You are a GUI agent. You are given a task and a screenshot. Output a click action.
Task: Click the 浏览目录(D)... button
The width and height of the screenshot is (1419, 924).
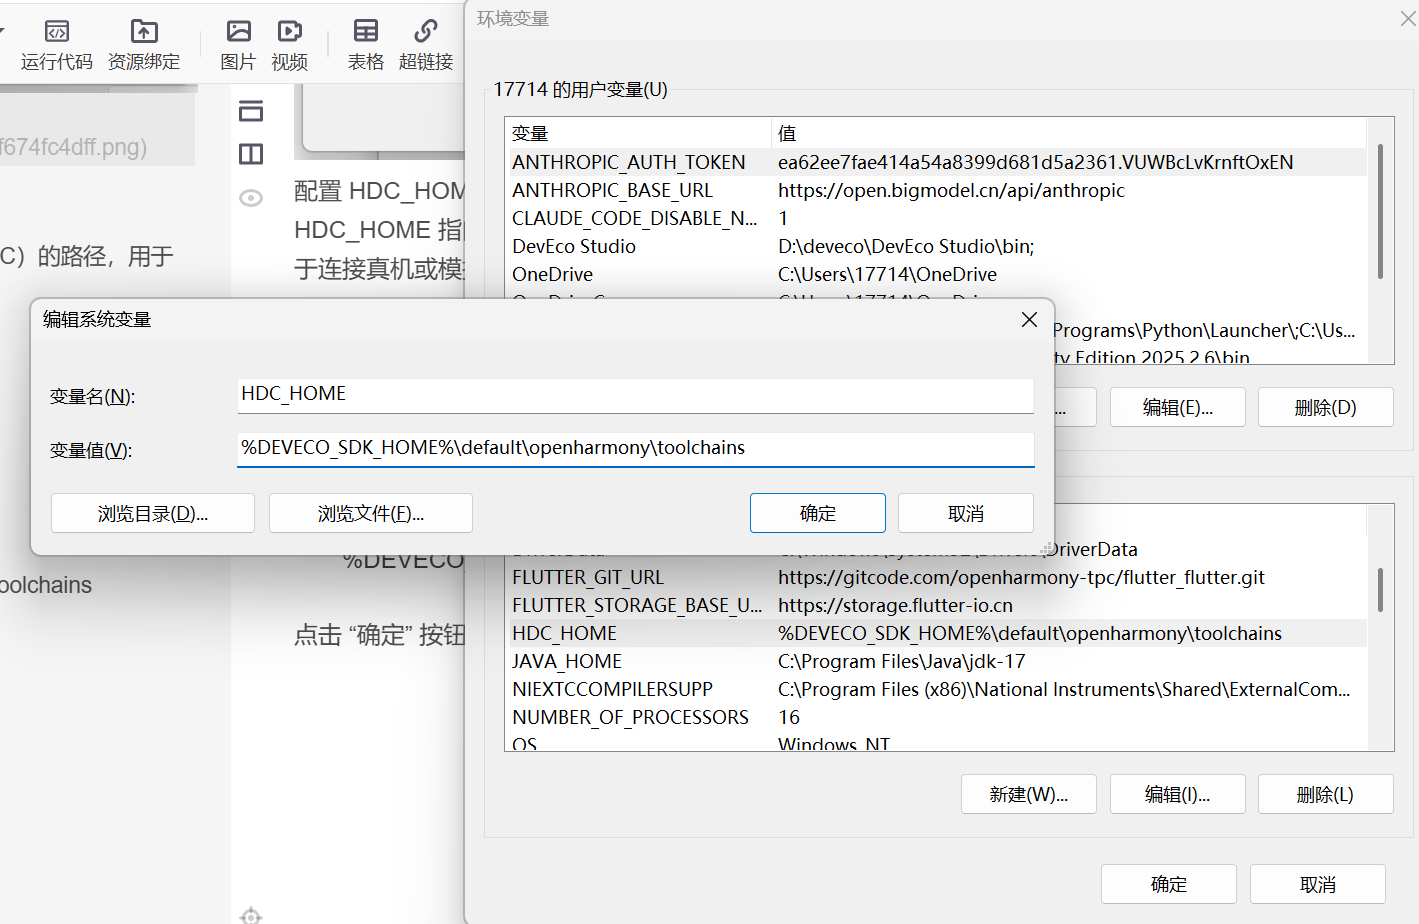[x=153, y=514]
